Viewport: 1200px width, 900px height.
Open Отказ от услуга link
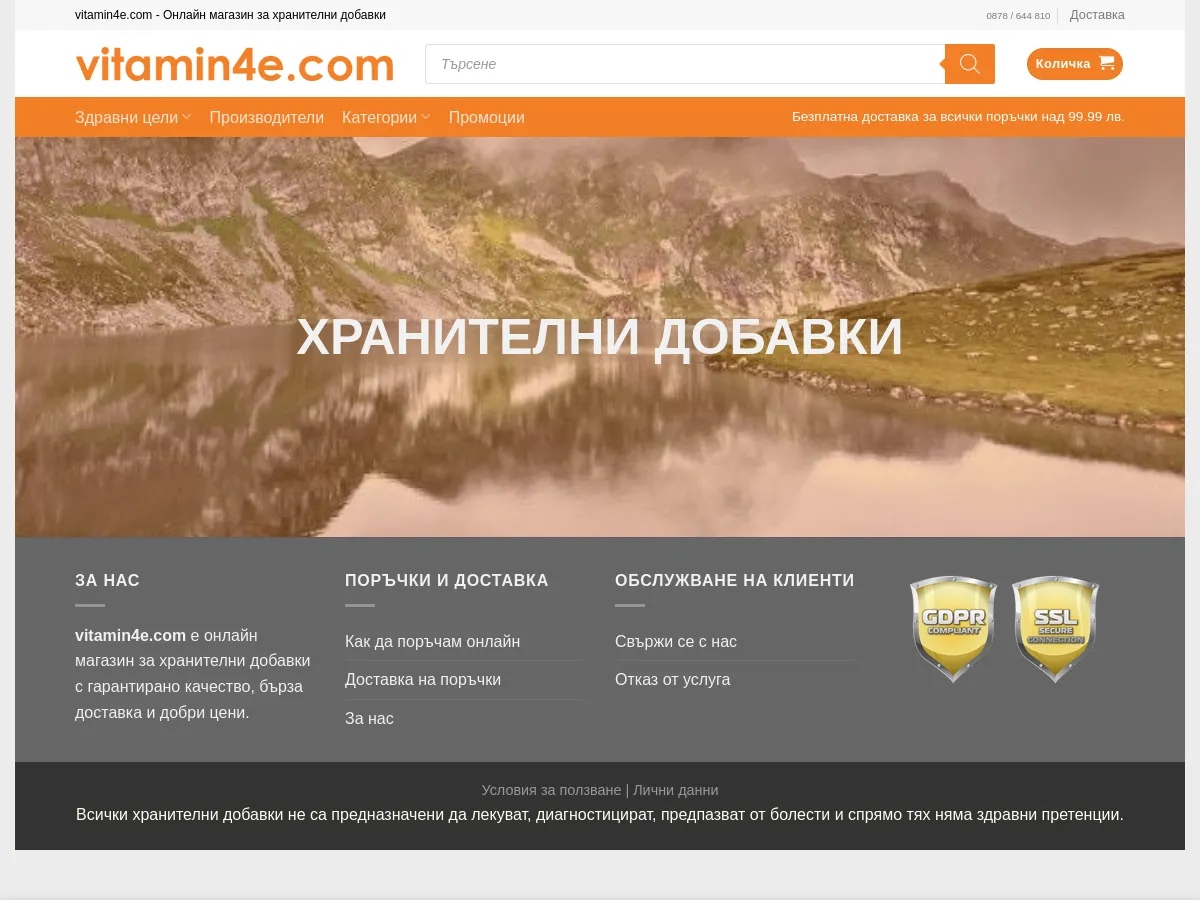[672, 680]
